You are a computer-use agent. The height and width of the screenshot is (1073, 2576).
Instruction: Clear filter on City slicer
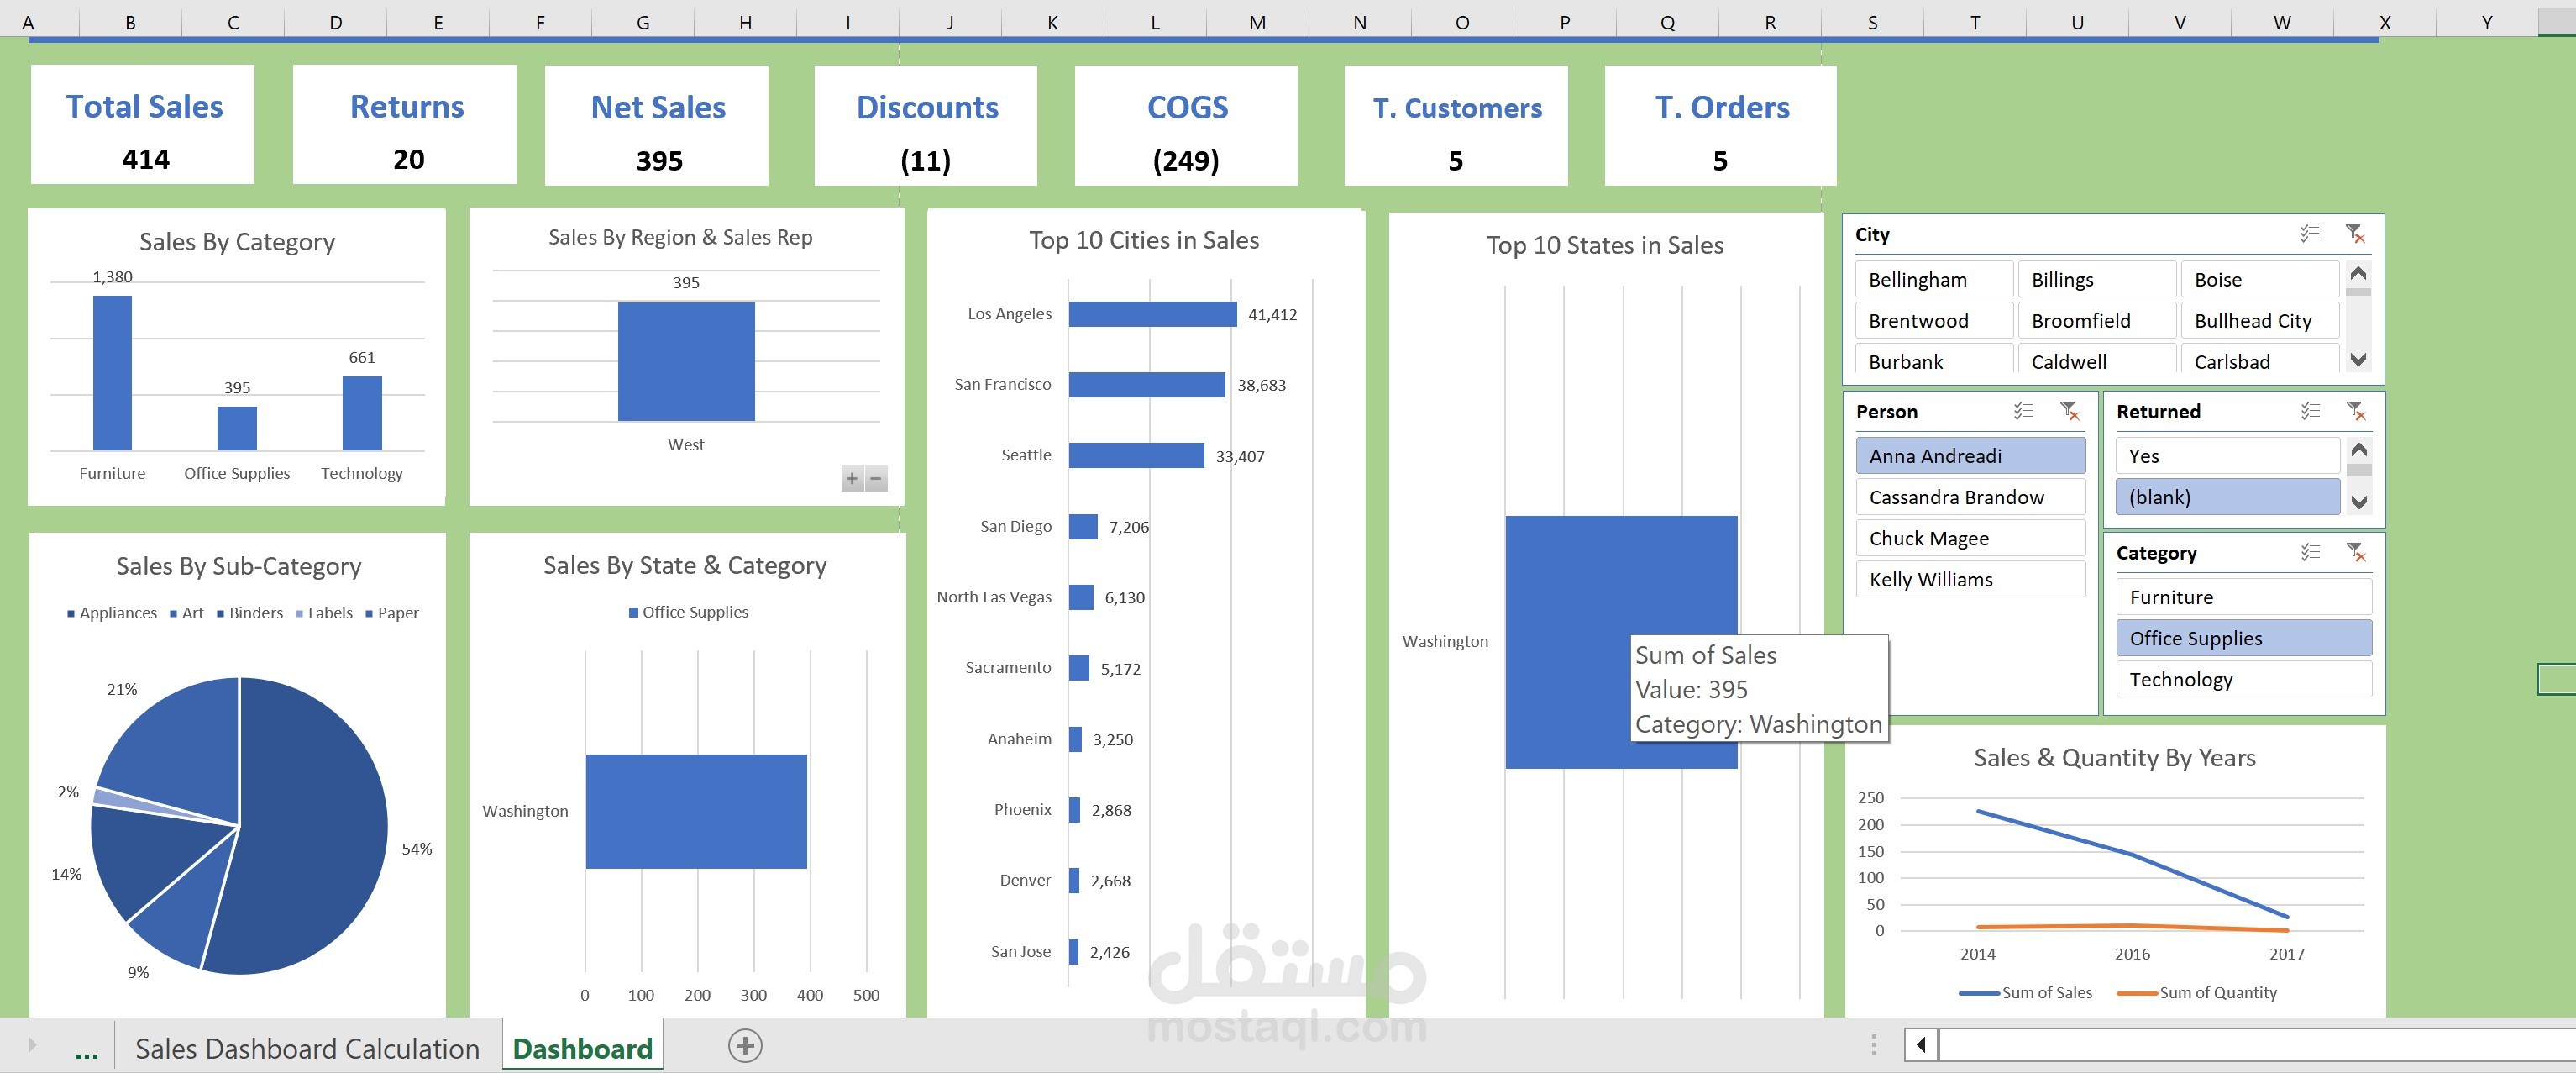coord(2355,234)
